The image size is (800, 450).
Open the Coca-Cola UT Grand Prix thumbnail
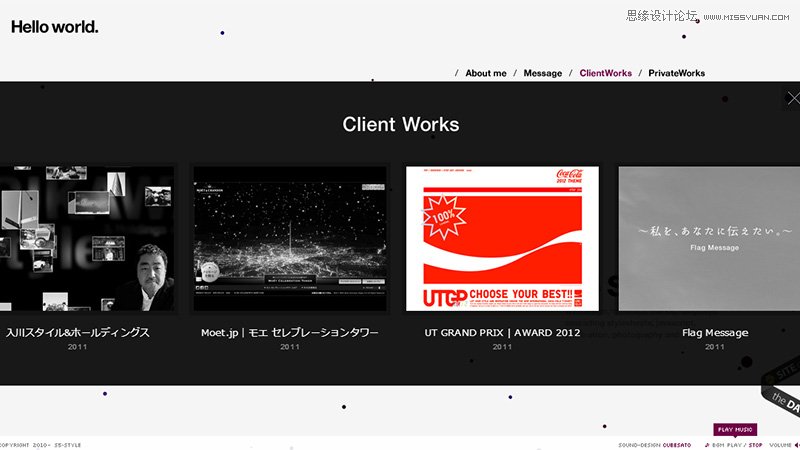(x=502, y=238)
